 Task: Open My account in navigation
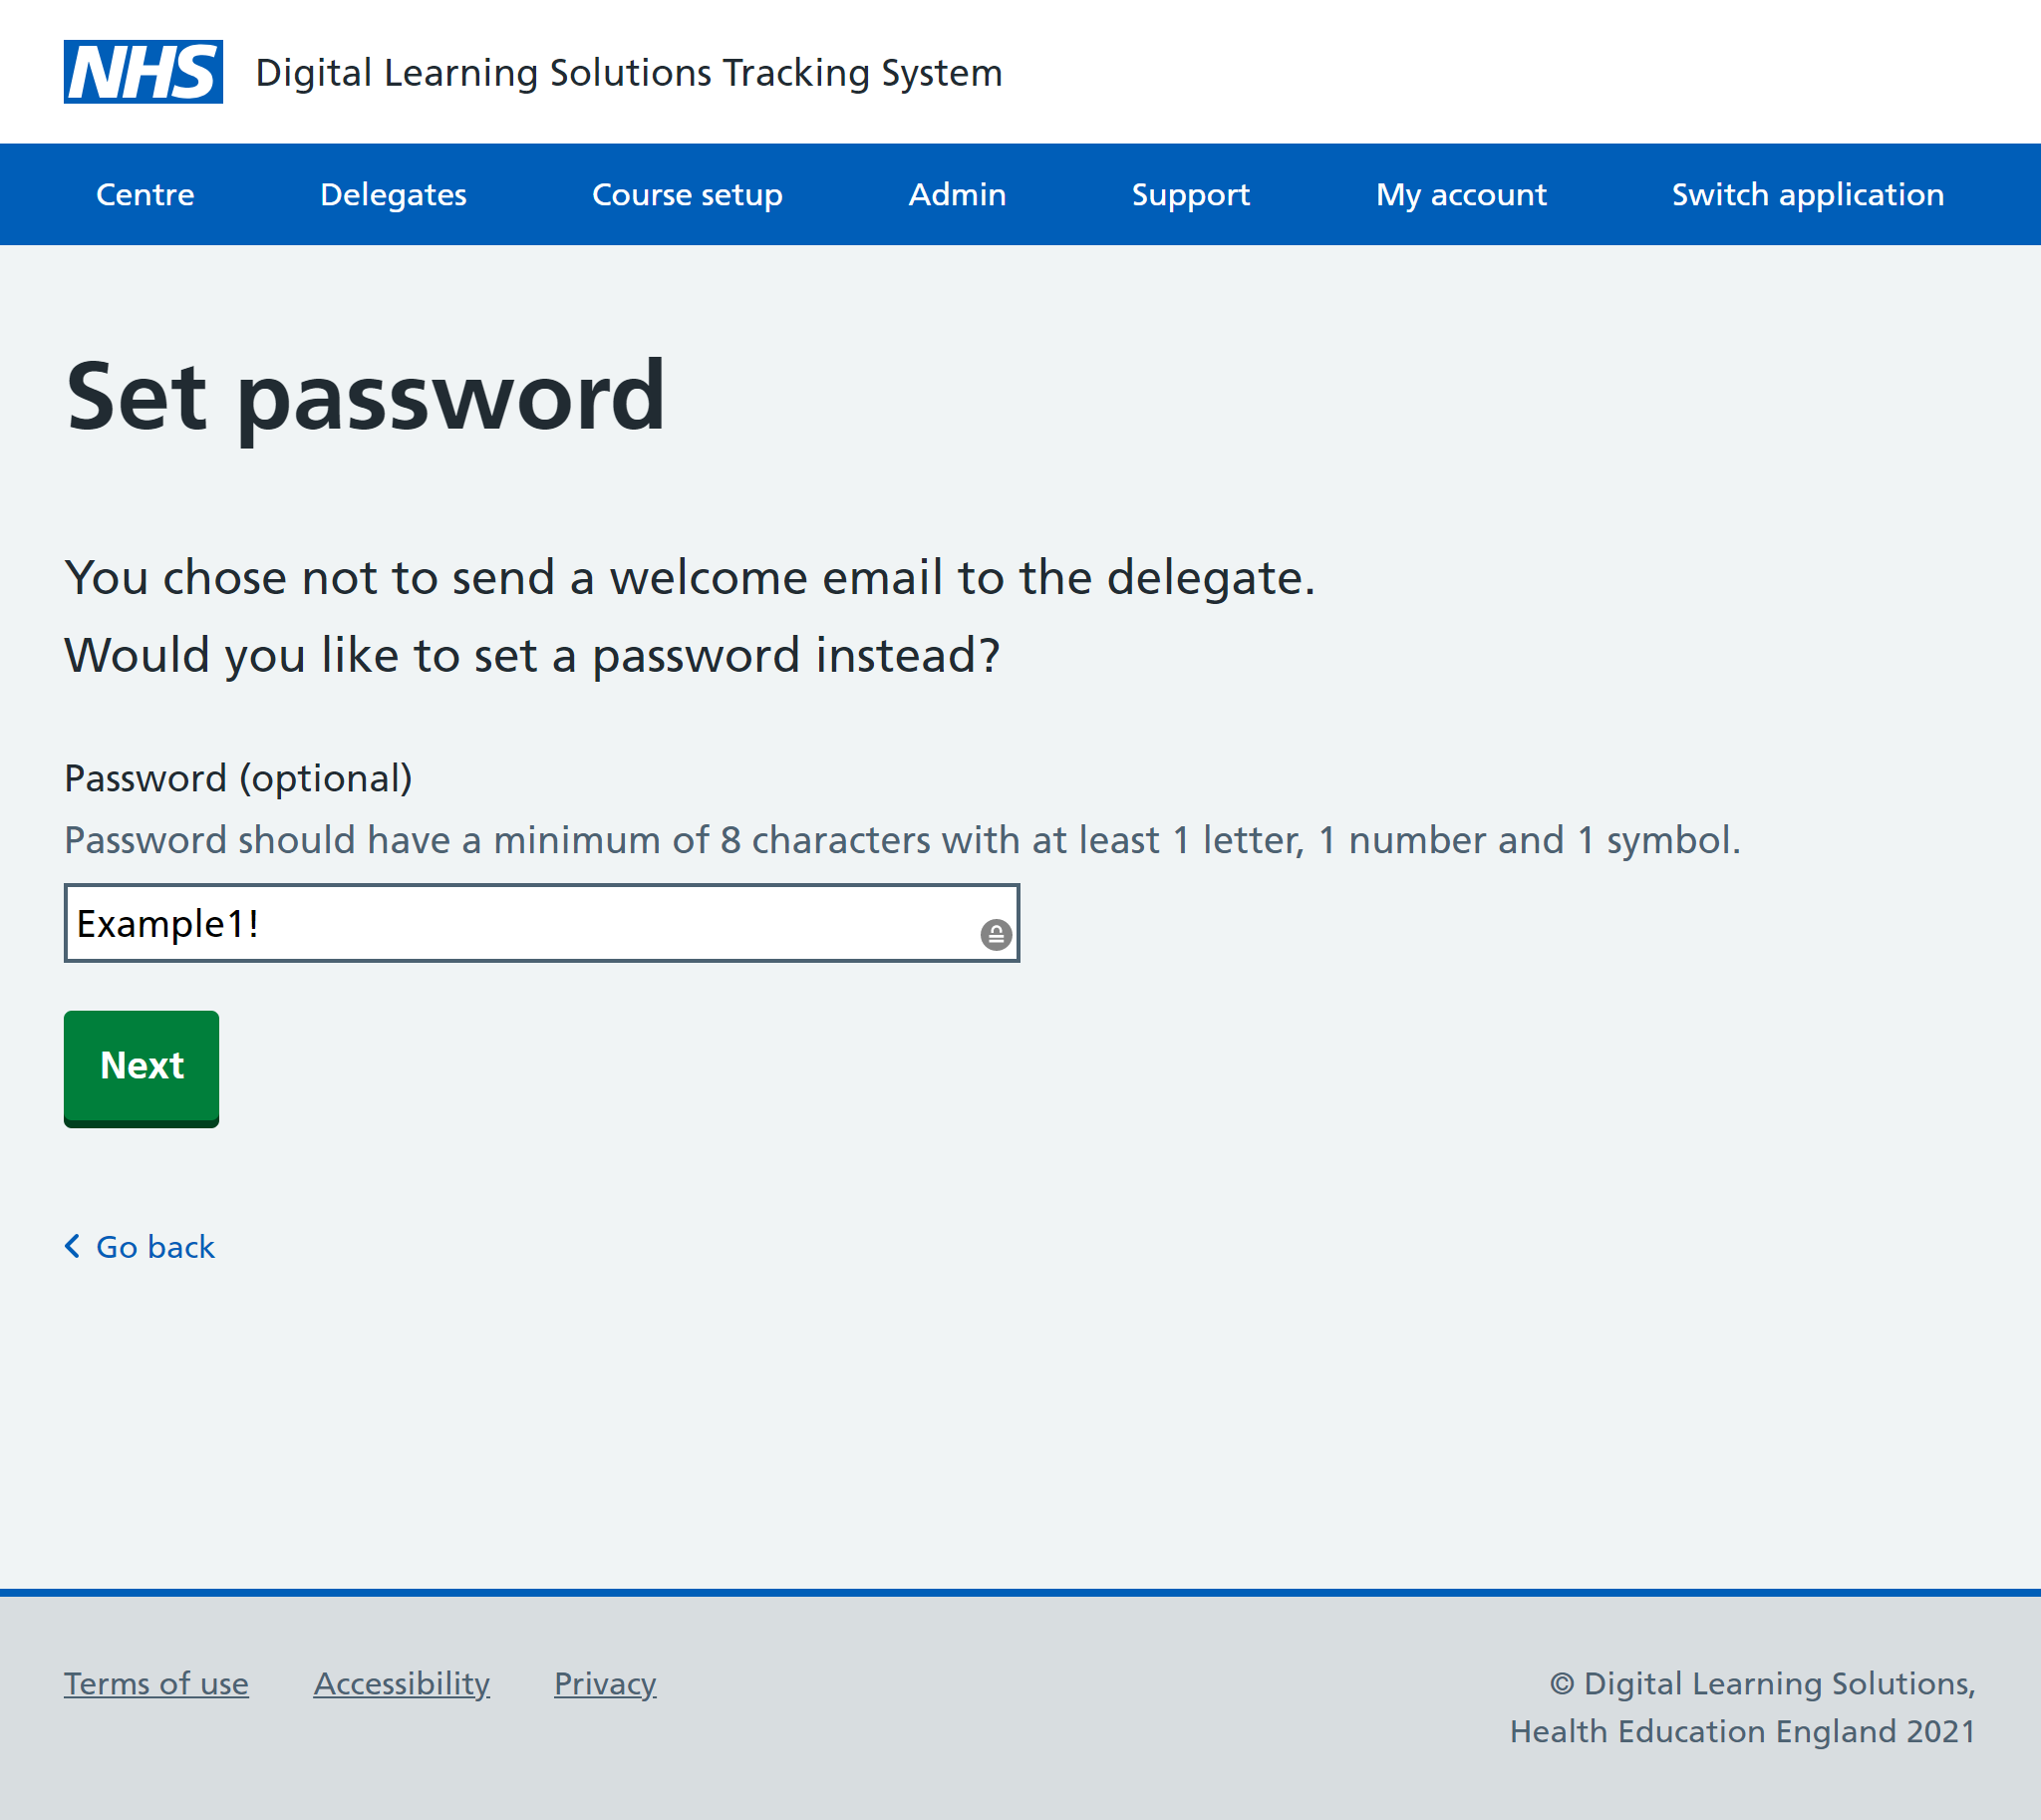(1460, 194)
